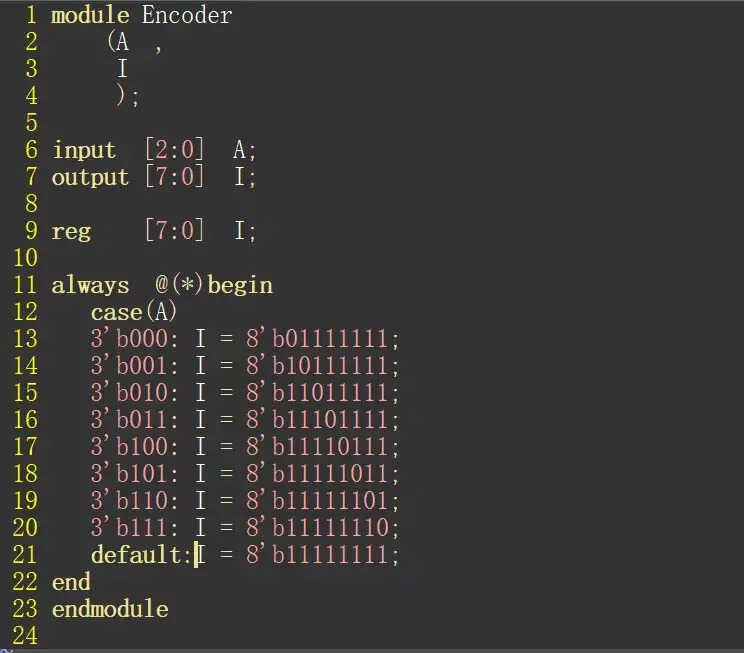The height and width of the screenshot is (653, 744).
Task: Click the value 8'b11111011 on line 18
Action: [x=323, y=475]
